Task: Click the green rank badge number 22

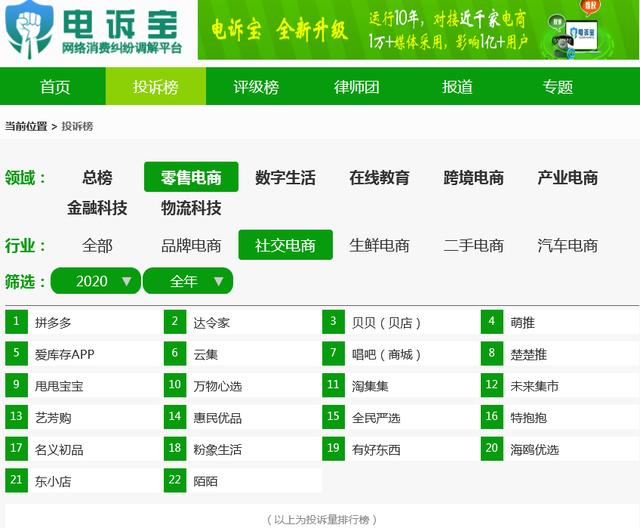Action: pyautogui.click(x=175, y=480)
